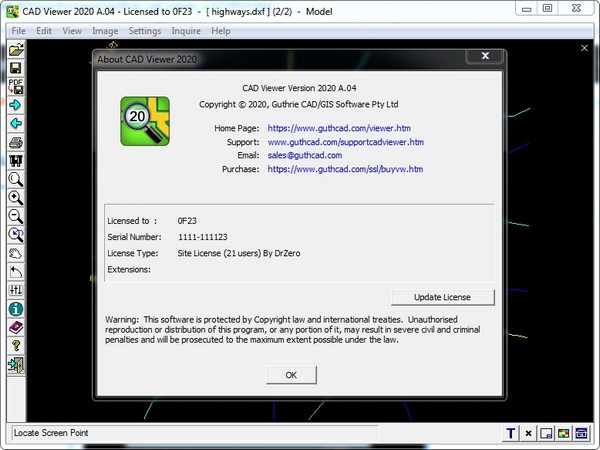
Task: Toggle the T text button in status bar
Action: (510, 434)
